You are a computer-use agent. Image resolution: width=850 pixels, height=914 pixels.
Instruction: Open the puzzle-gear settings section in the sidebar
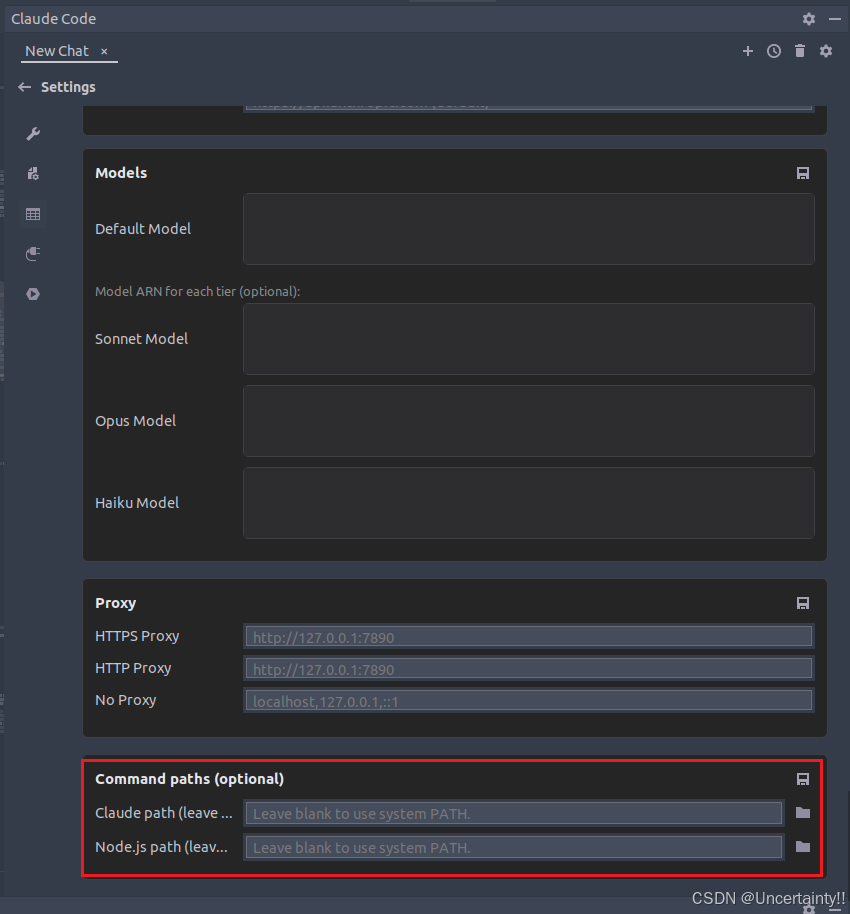tap(33, 174)
